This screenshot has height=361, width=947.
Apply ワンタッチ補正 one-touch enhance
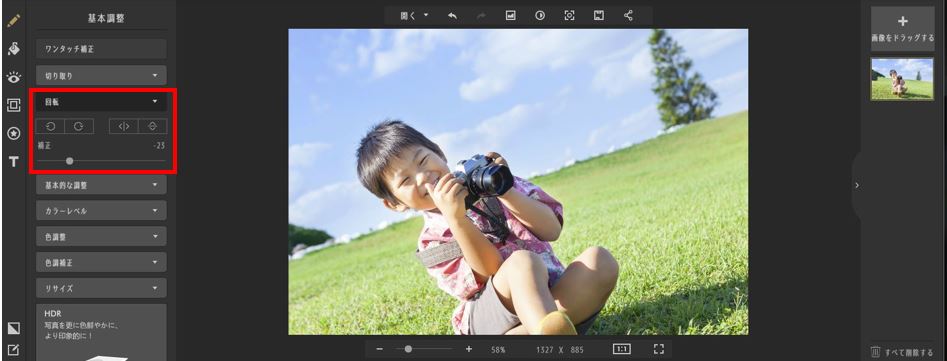[101, 49]
